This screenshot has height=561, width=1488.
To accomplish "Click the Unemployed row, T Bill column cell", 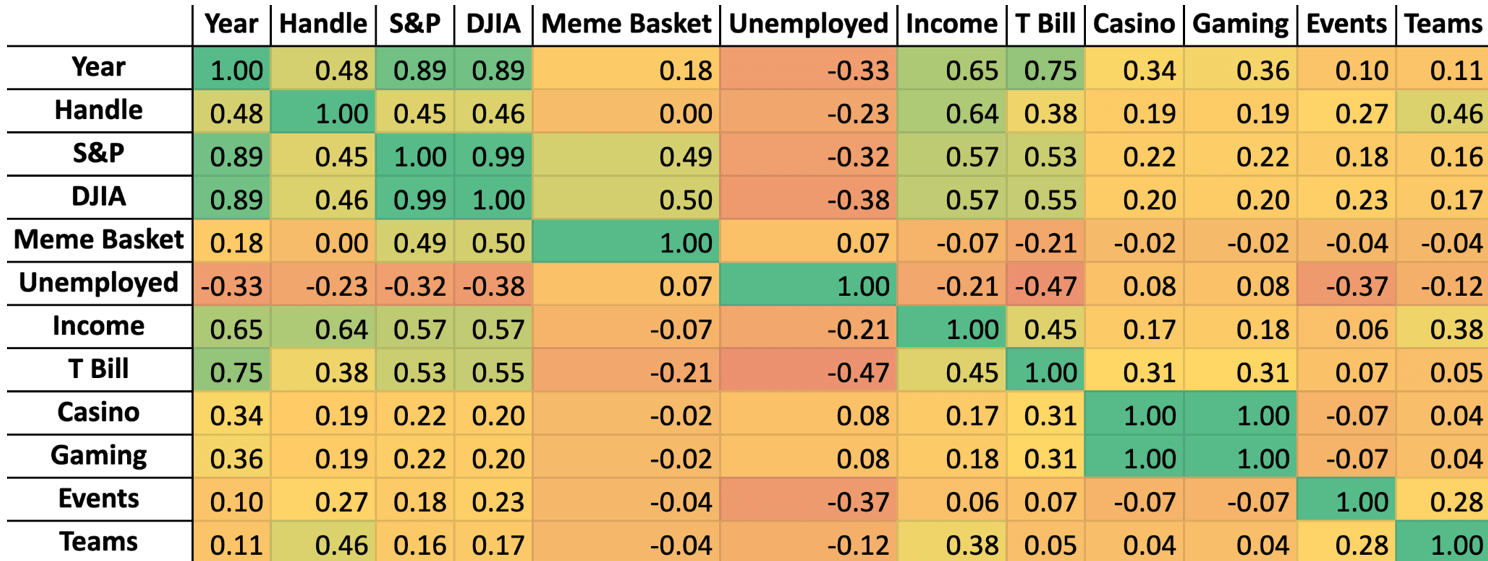I will pyautogui.click(x=1044, y=287).
